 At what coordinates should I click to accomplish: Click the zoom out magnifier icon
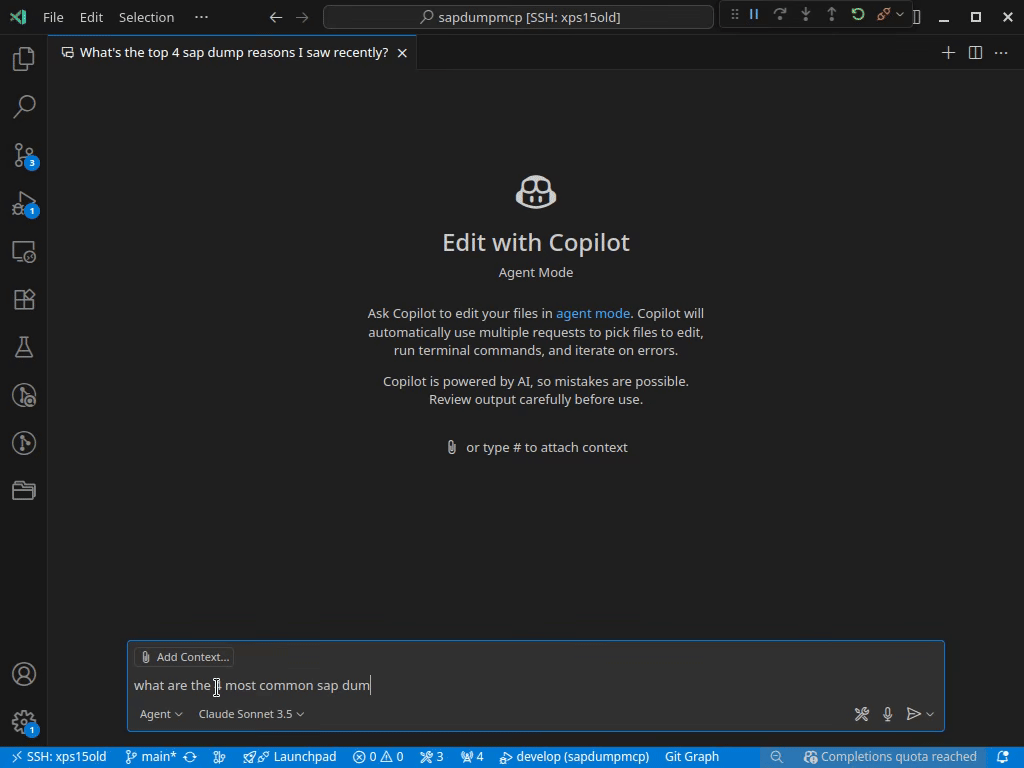[776, 757]
